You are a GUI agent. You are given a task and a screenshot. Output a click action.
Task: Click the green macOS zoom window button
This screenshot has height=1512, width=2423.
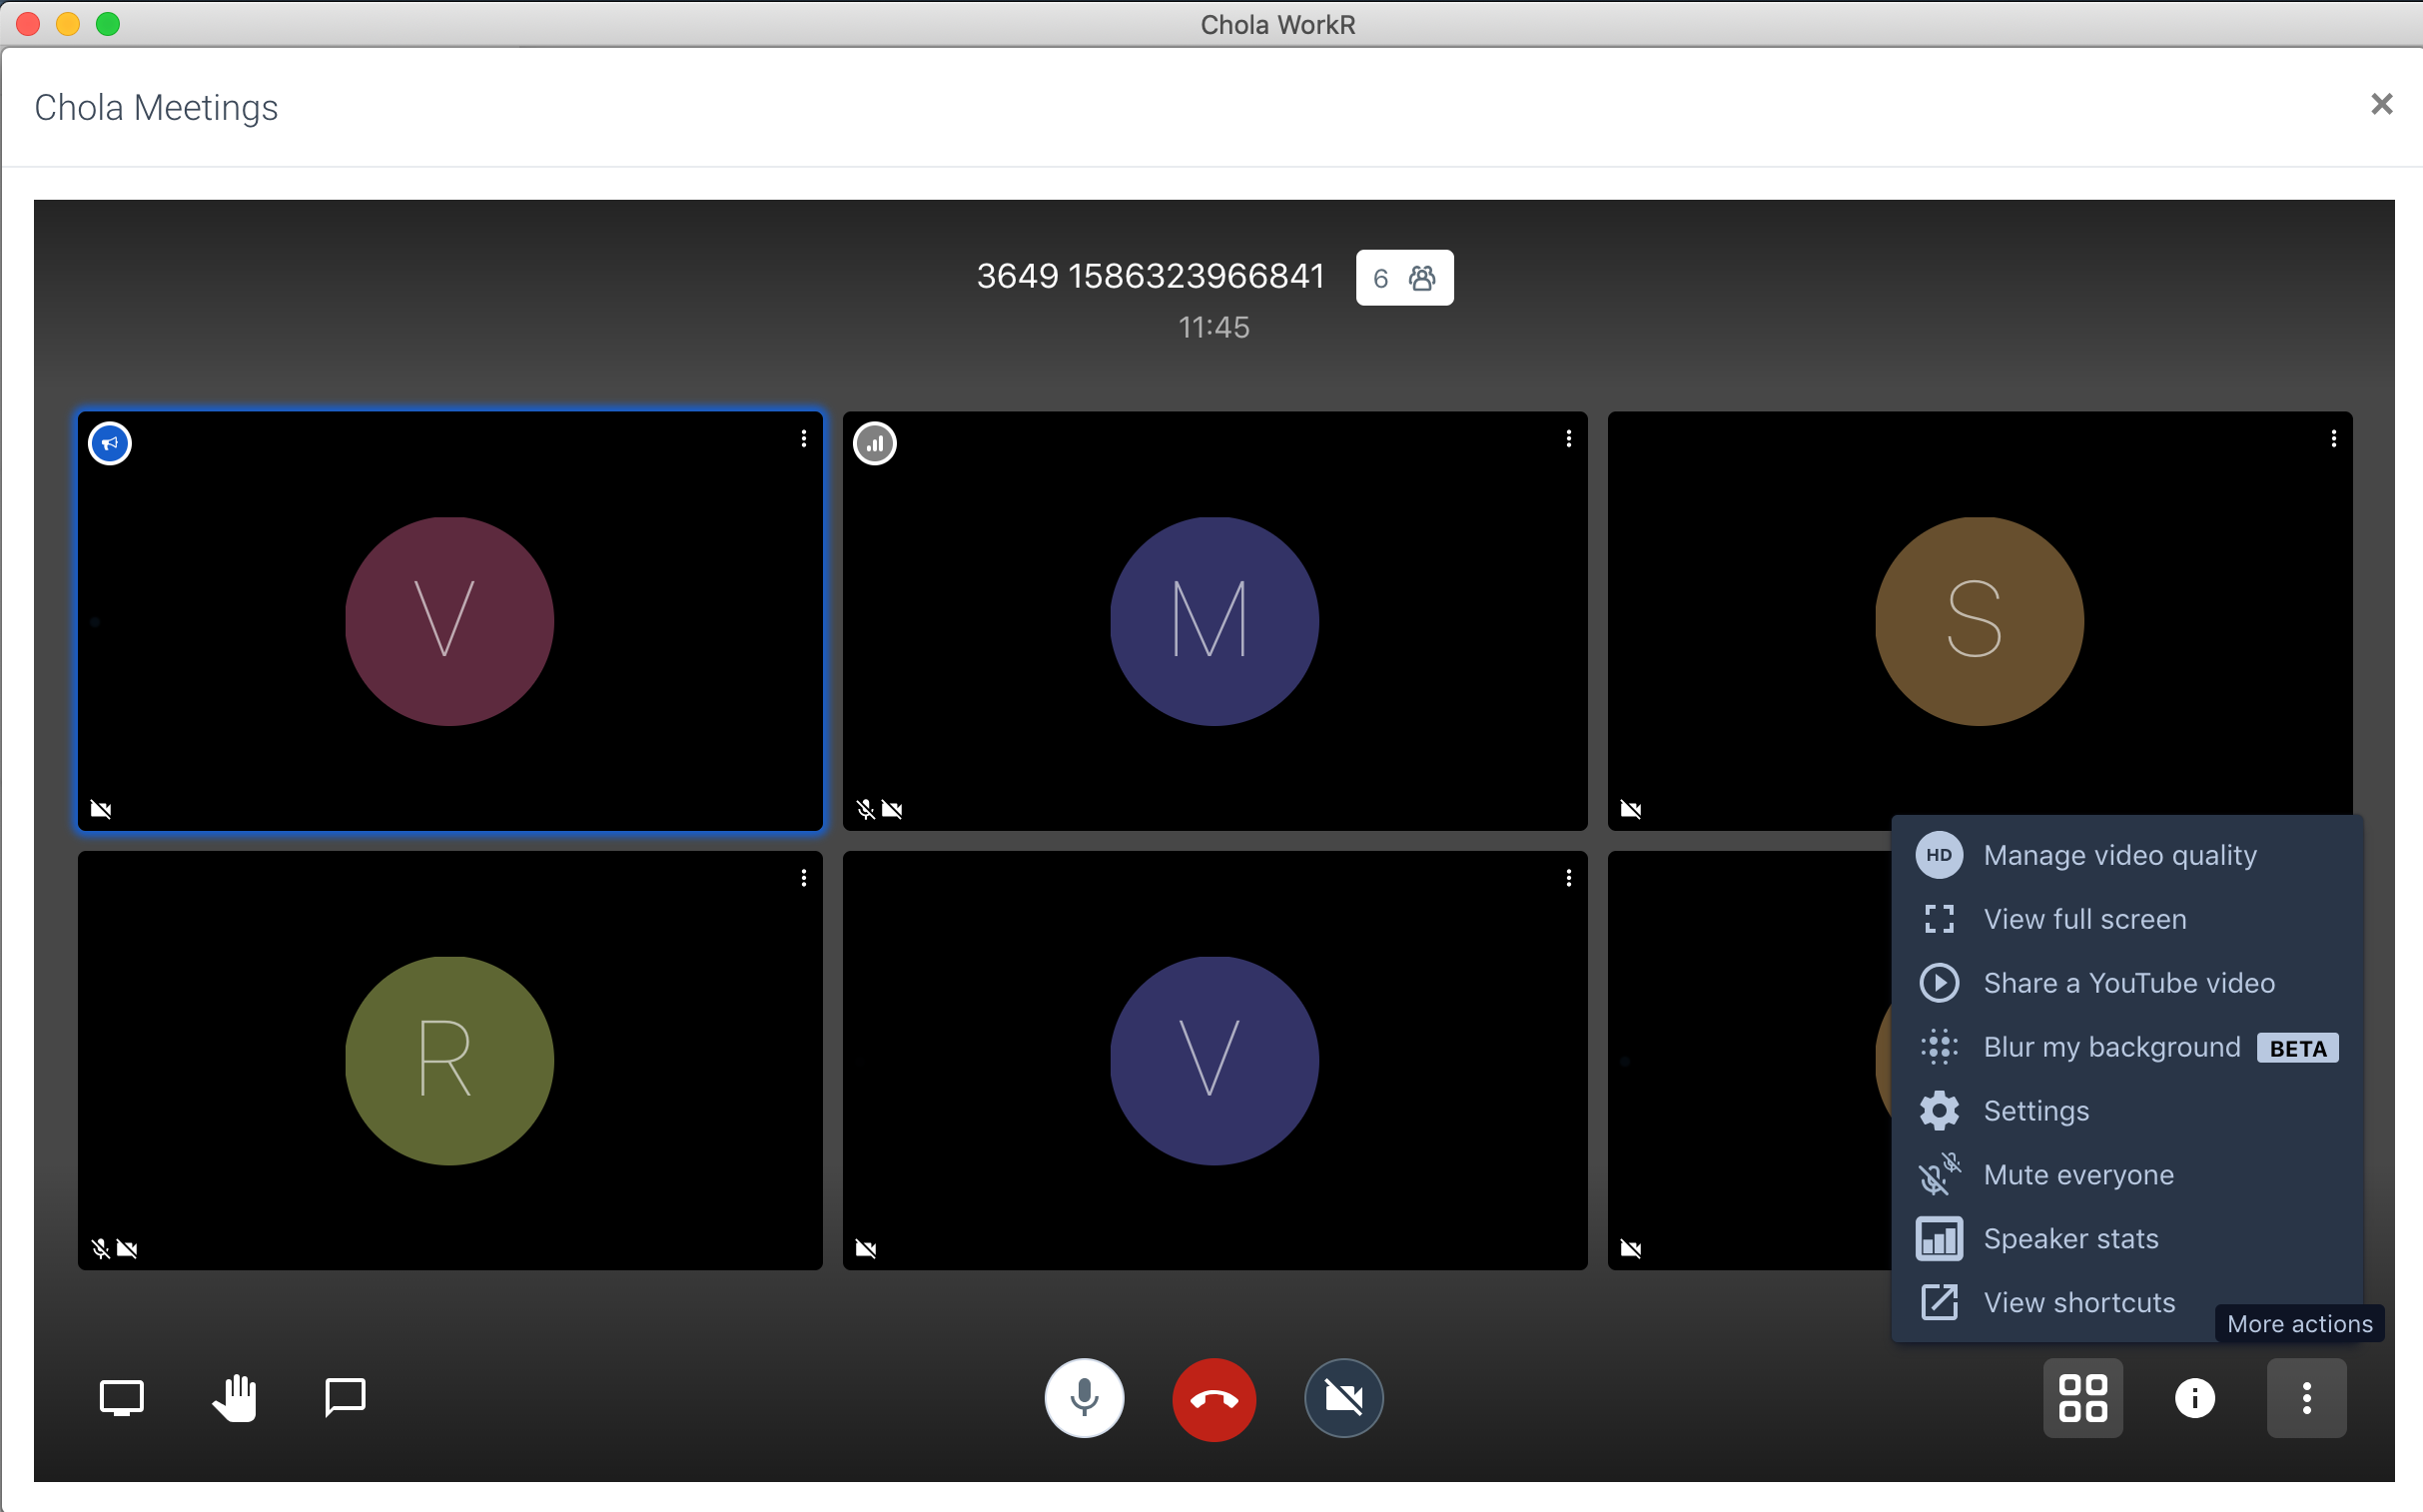pos(108,24)
